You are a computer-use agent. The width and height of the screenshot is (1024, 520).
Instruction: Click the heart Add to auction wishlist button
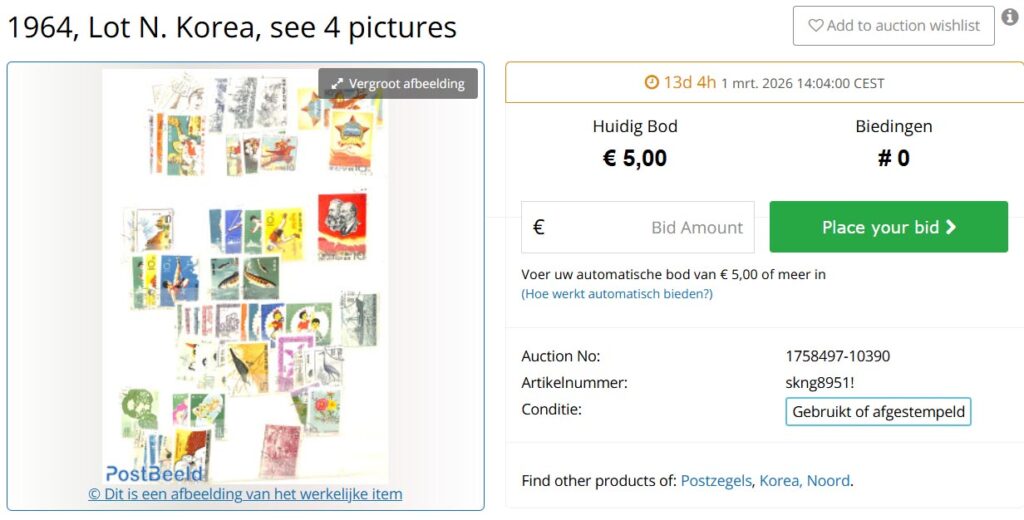click(x=893, y=26)
